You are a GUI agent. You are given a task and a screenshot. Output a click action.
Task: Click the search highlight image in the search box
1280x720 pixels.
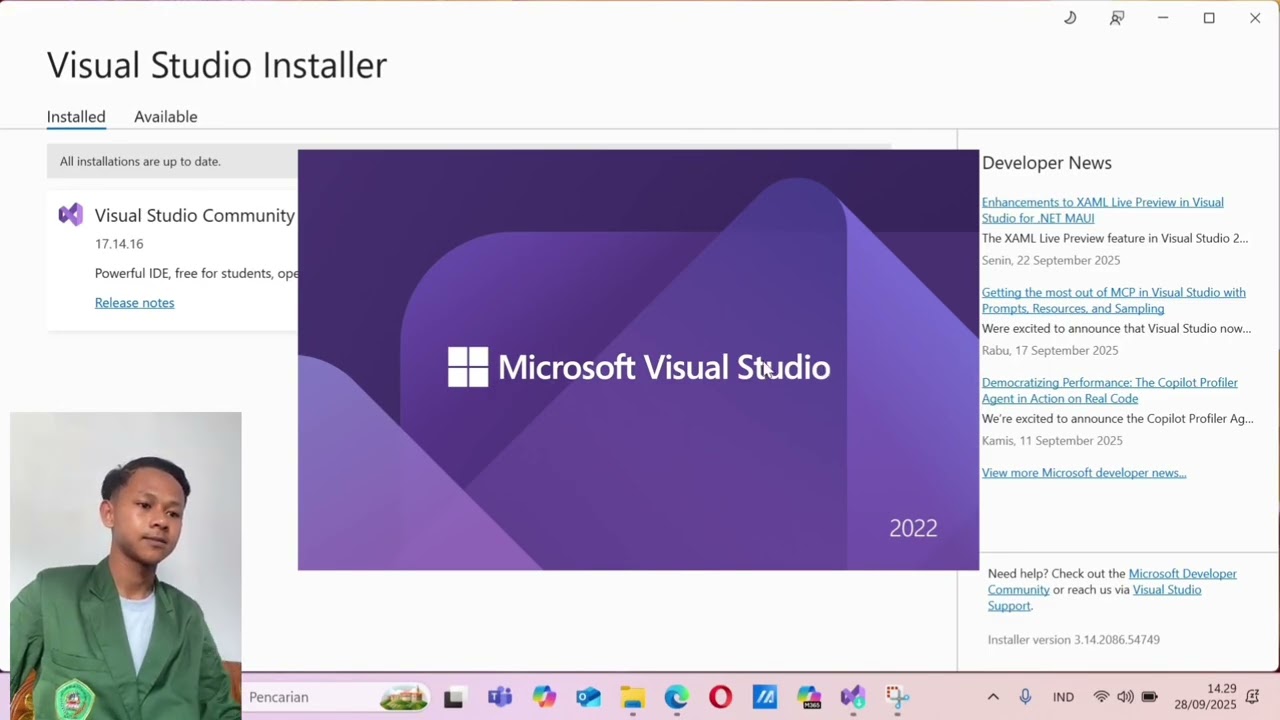(x=404, y=697)
